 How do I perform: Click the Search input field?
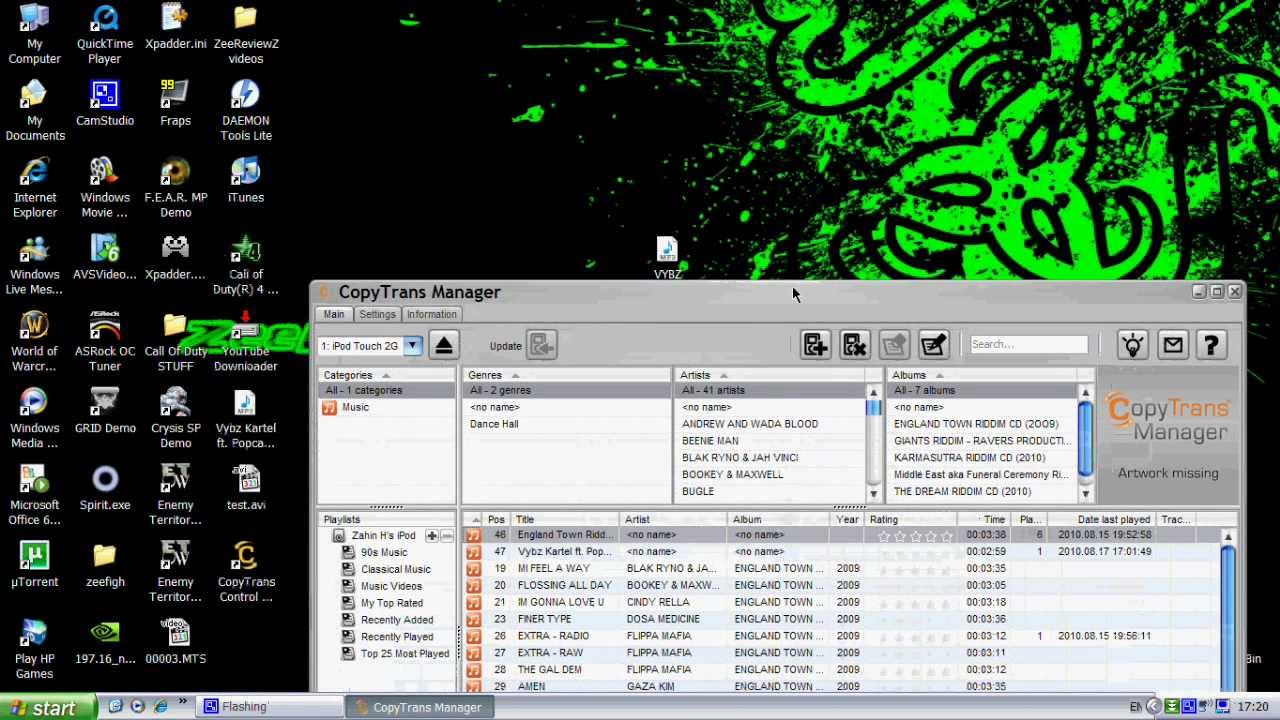(1028, 344)
